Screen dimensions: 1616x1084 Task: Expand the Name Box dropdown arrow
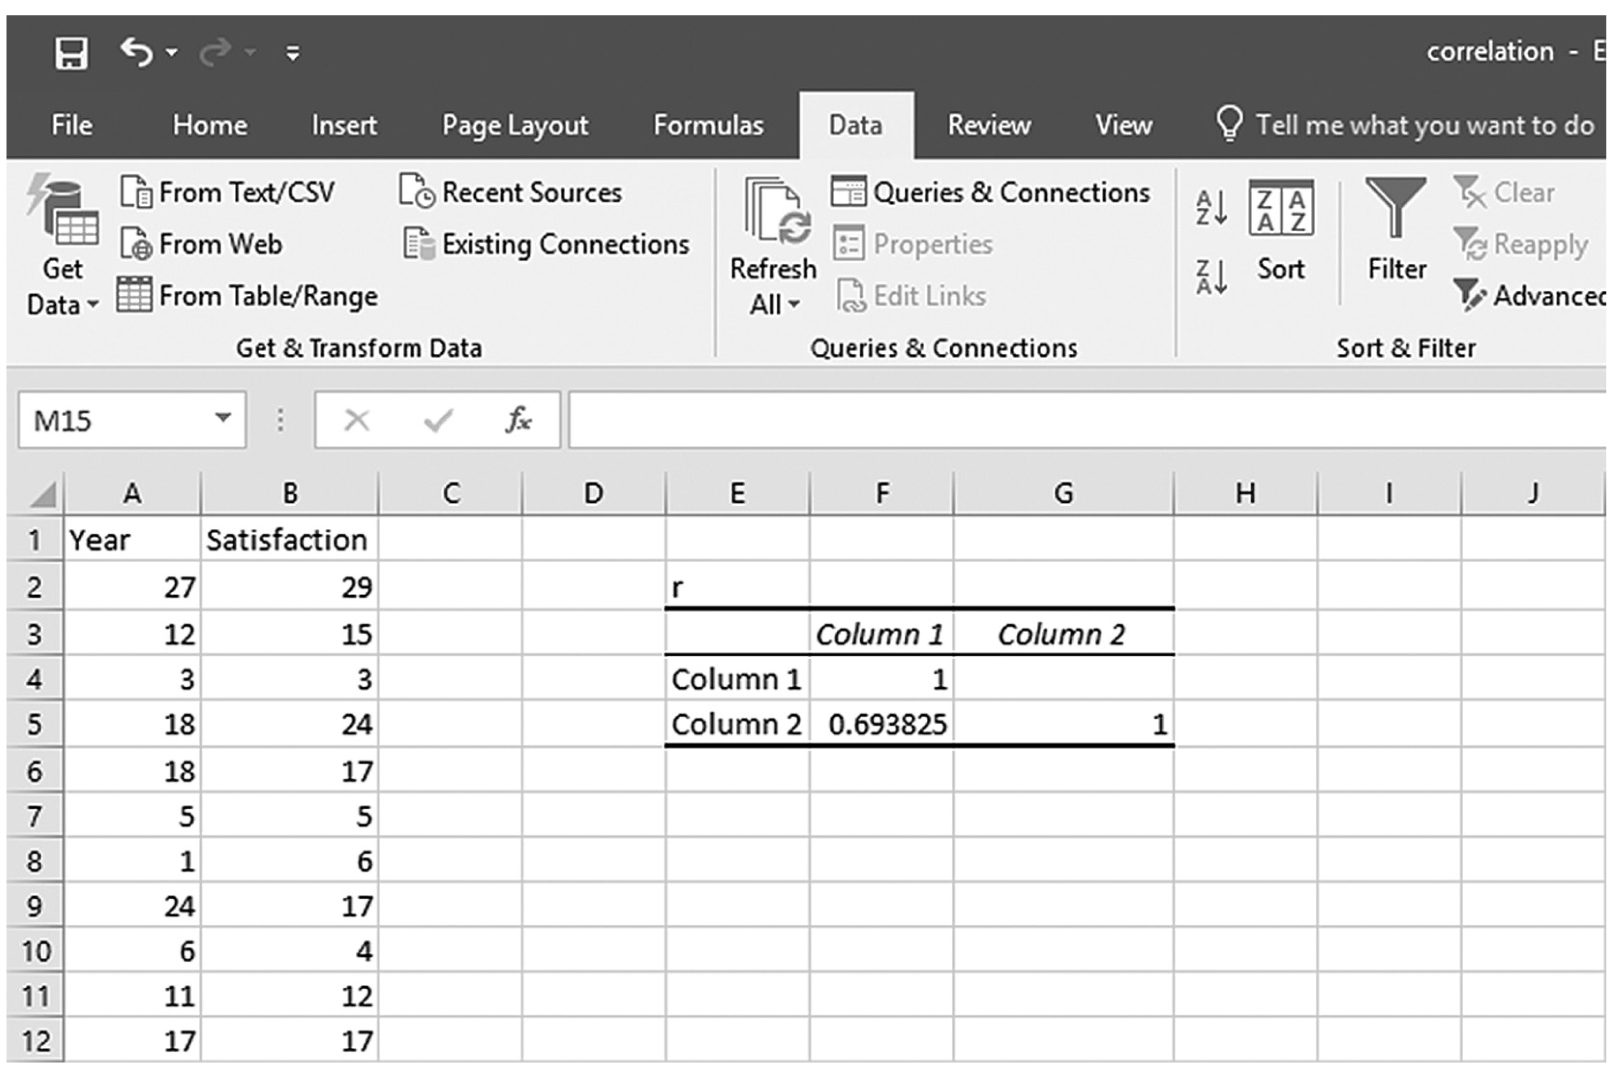coord(223,419)
